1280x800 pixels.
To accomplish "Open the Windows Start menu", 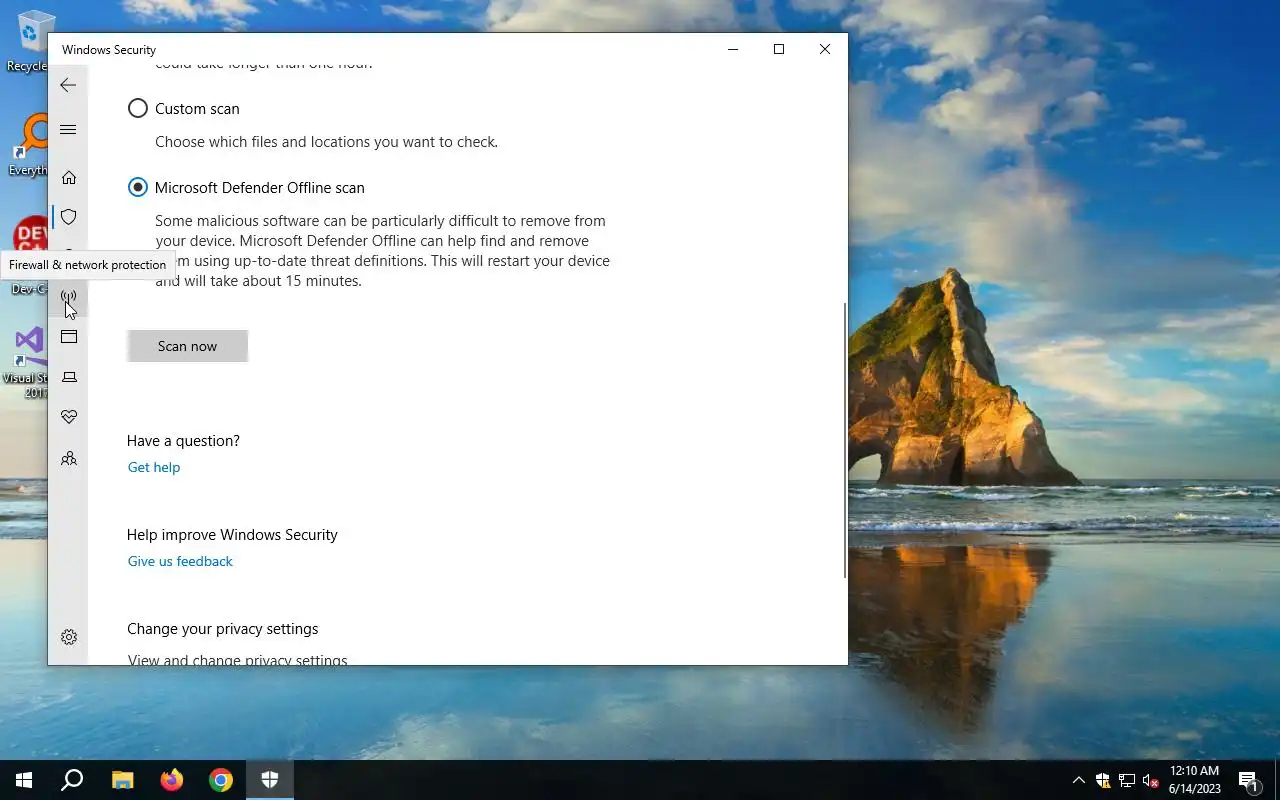I will 24,780.
